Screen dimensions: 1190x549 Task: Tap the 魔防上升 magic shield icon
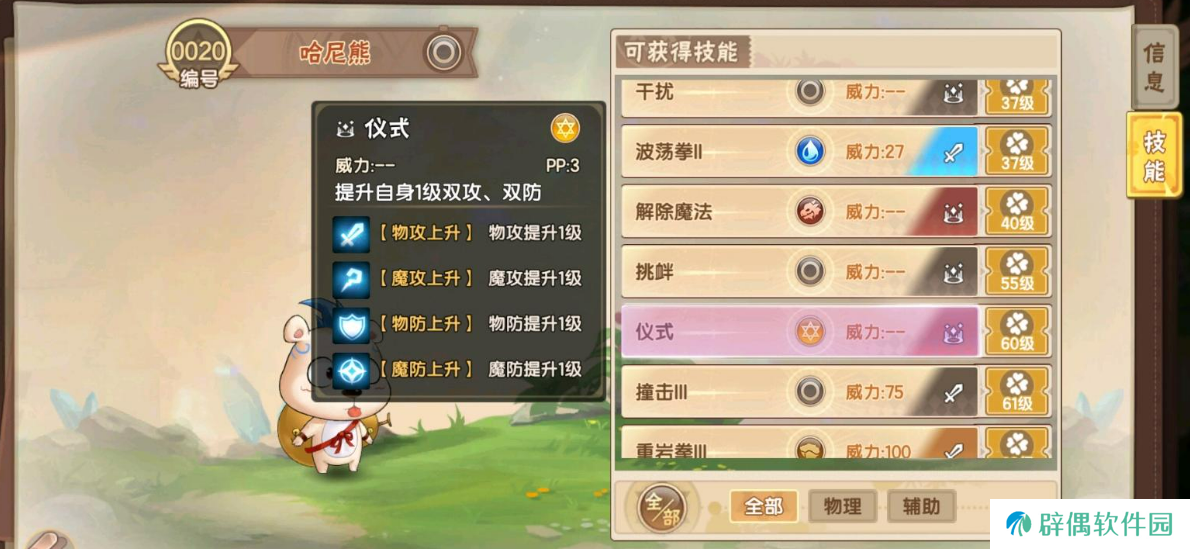point(351,371)
